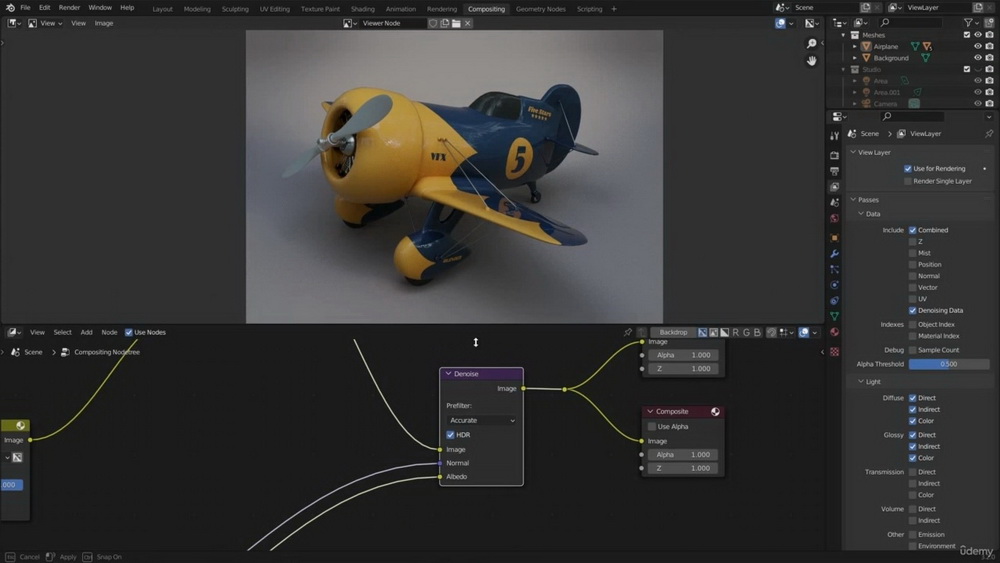
Task: Disable the Denoising Data checkbox
Action: coord(913,311)
